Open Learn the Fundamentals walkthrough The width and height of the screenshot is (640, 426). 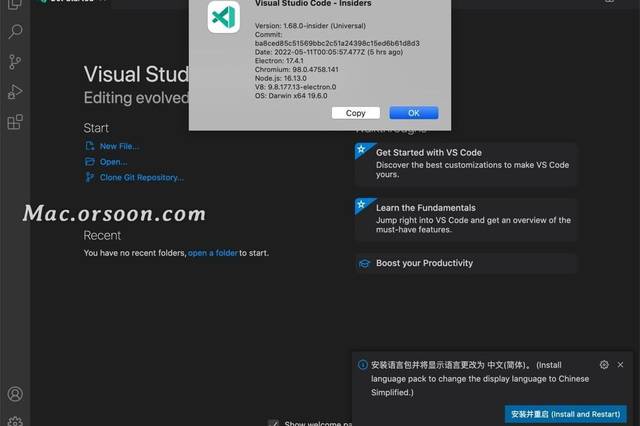466,220
